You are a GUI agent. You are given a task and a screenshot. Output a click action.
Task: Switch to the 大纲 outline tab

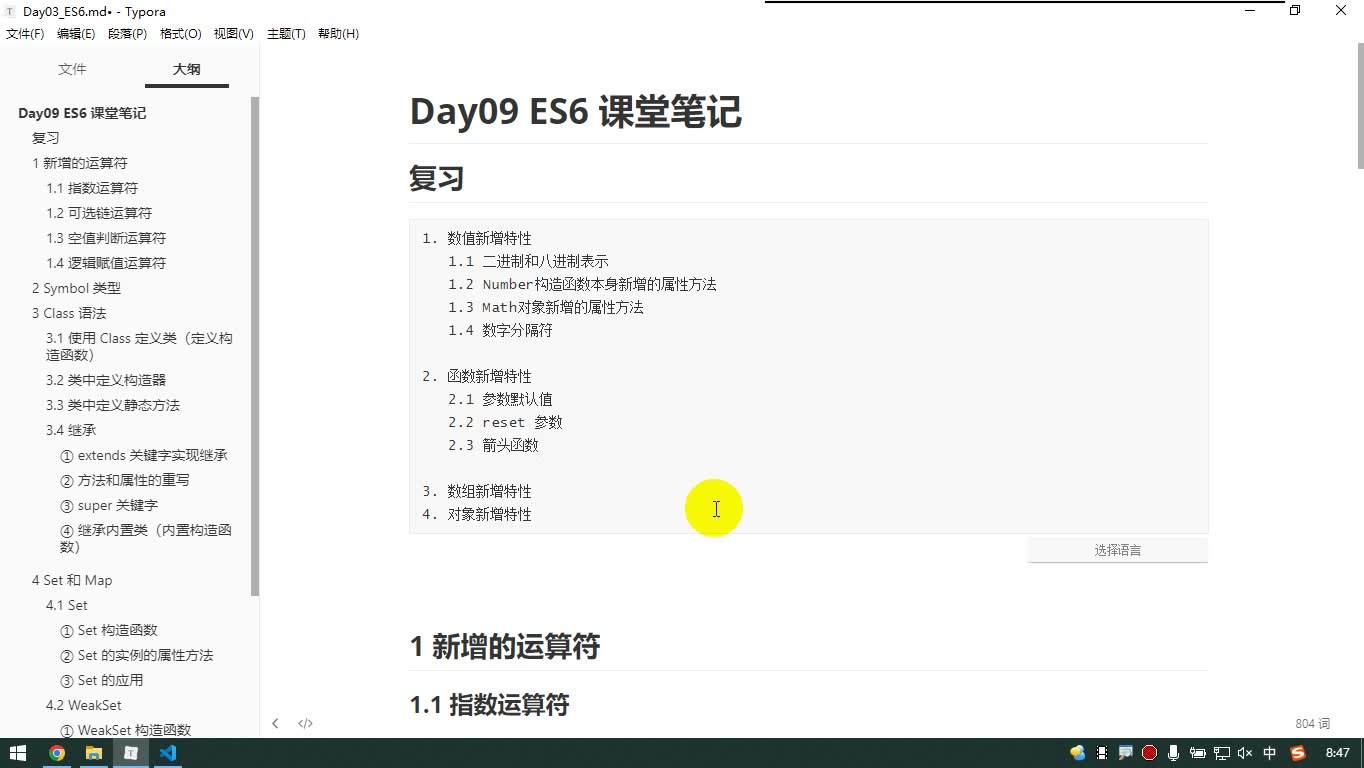pyautogui.click(x=186, y=69)
